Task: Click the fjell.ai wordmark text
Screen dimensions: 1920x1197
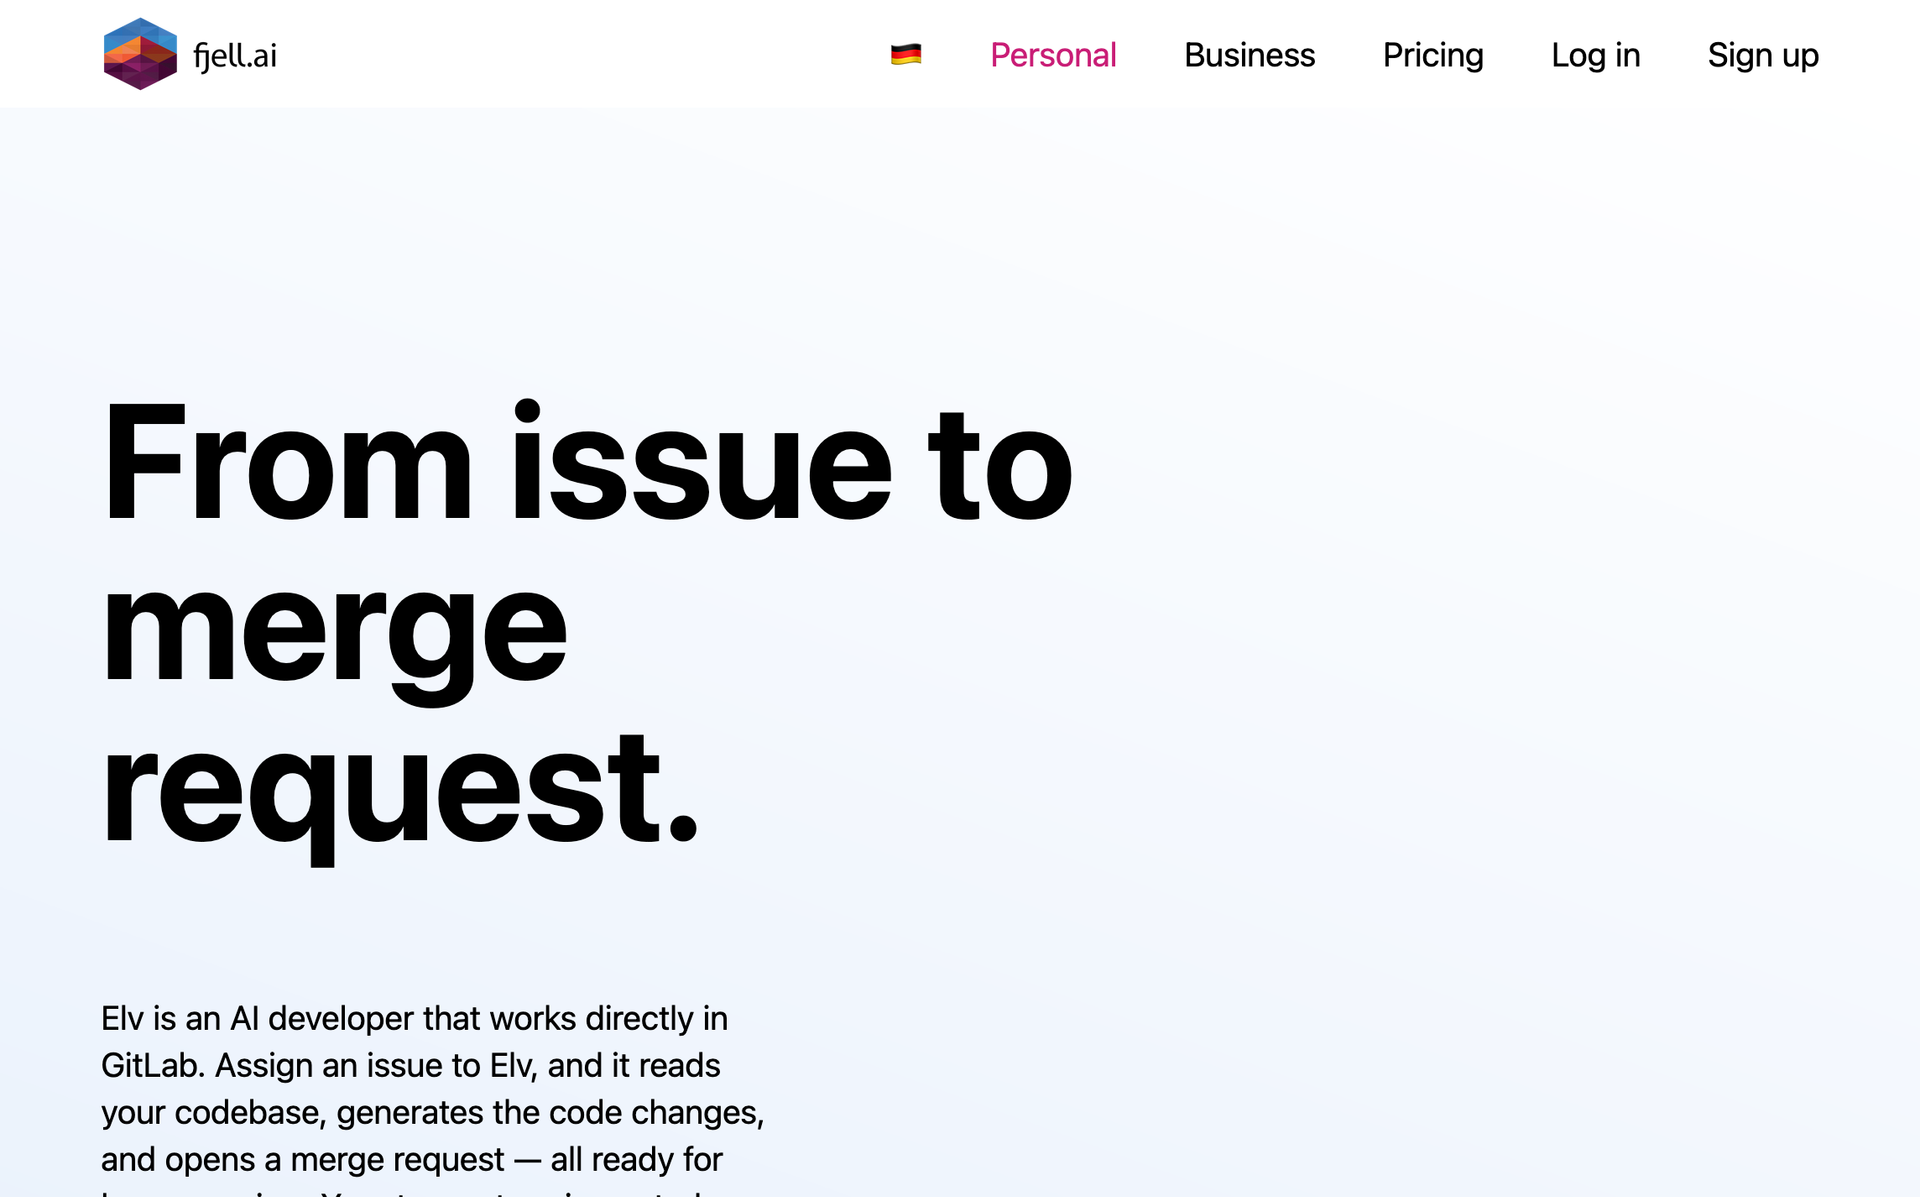Action: click(x=235, y=56)
